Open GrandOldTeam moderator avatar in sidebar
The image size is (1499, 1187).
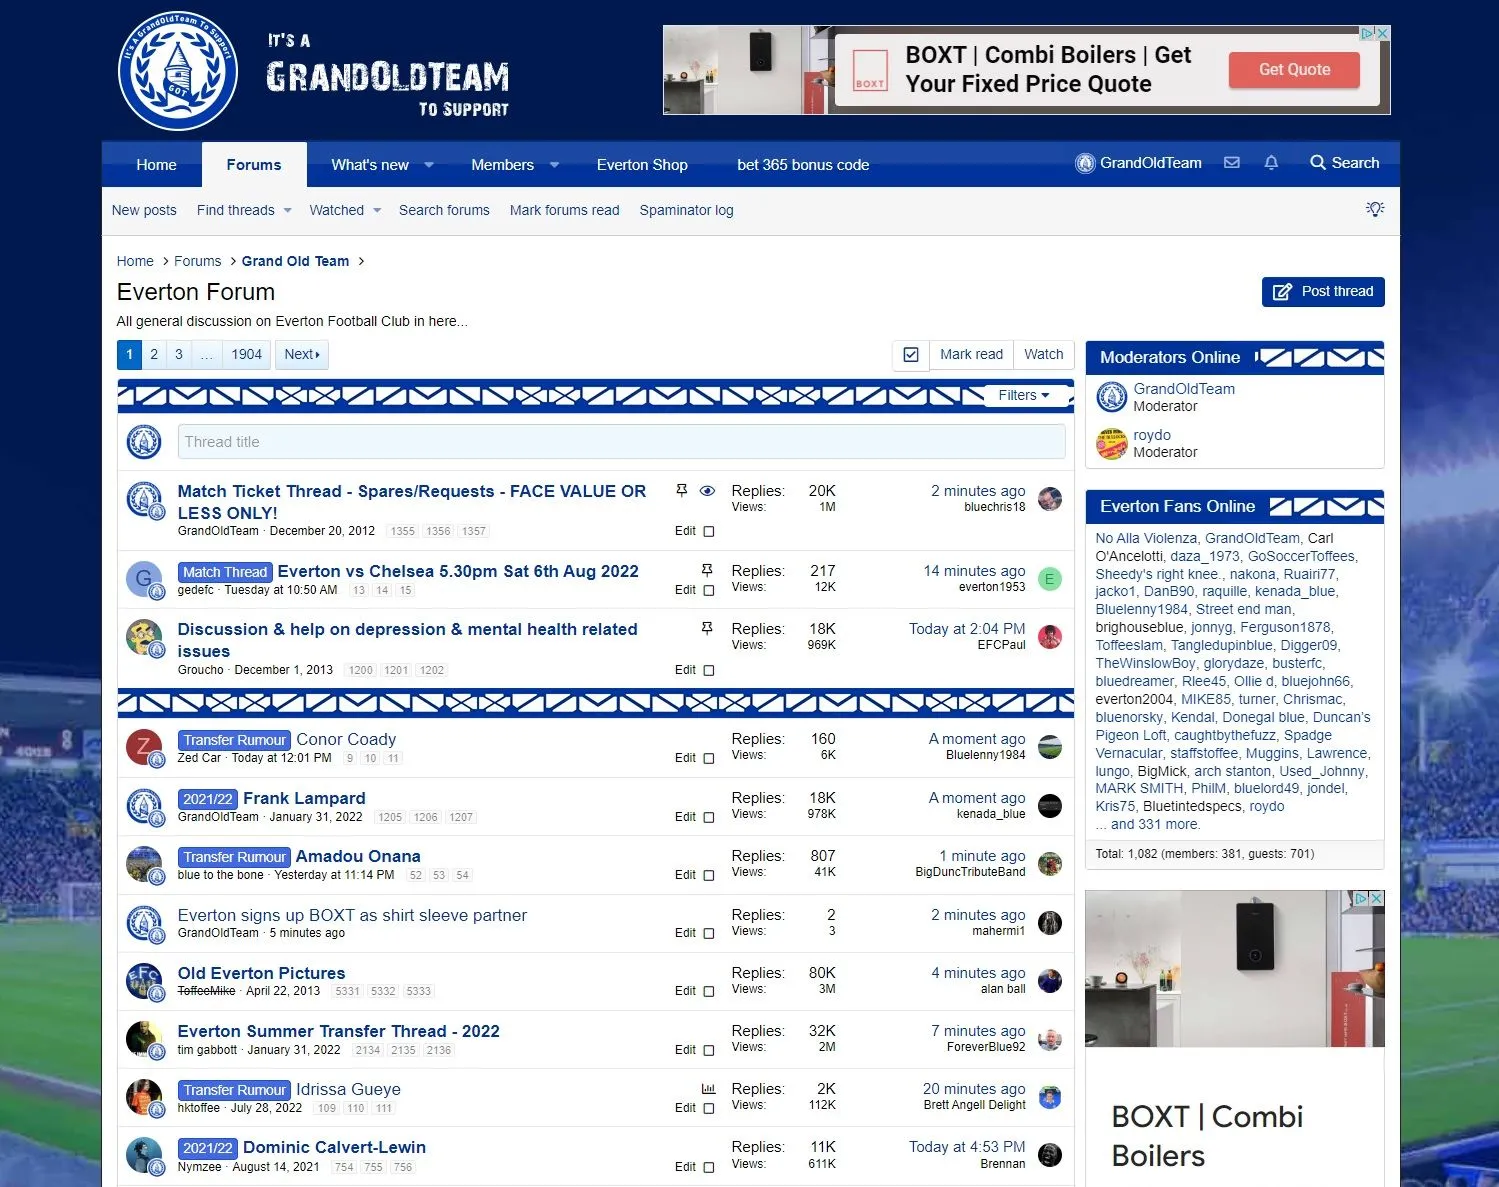point(1112,397)
